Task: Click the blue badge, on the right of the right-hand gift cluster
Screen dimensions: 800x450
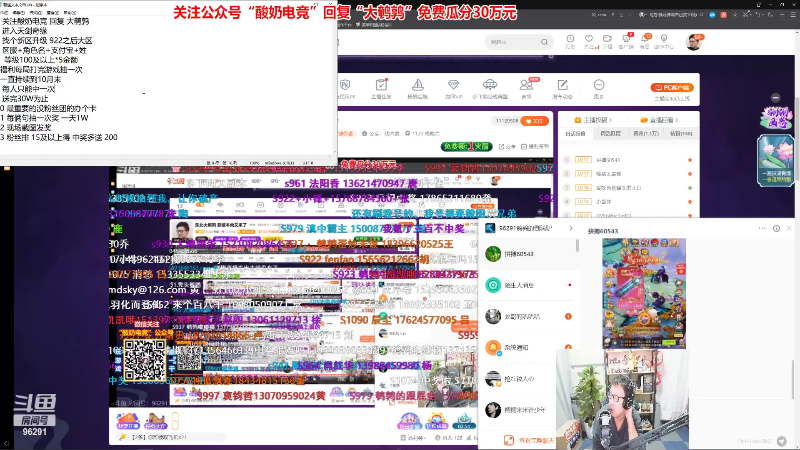Action: [464, 421]
